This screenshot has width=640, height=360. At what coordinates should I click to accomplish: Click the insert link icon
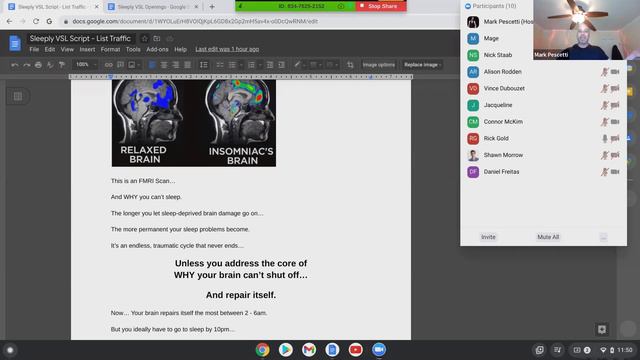pyautogui.click(x=109, y=64)
